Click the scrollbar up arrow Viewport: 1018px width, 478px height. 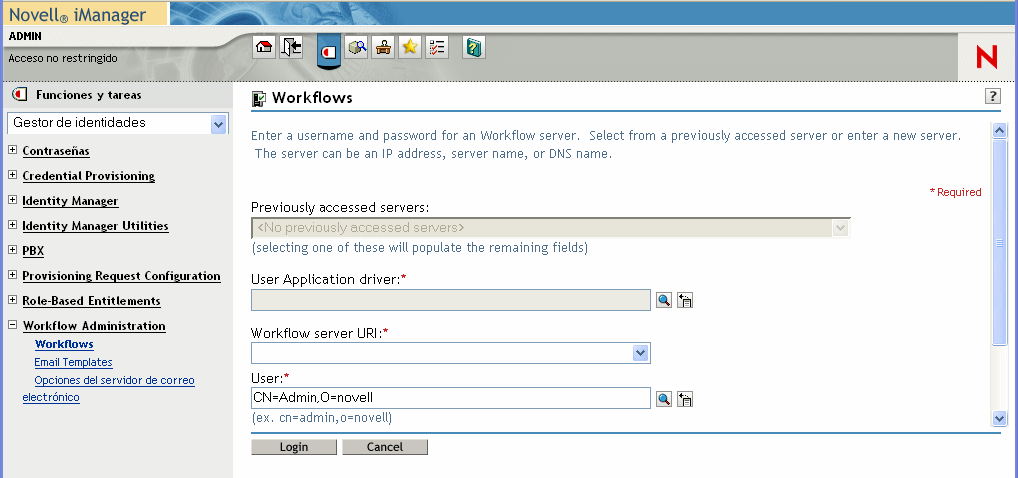coord(999,131)
